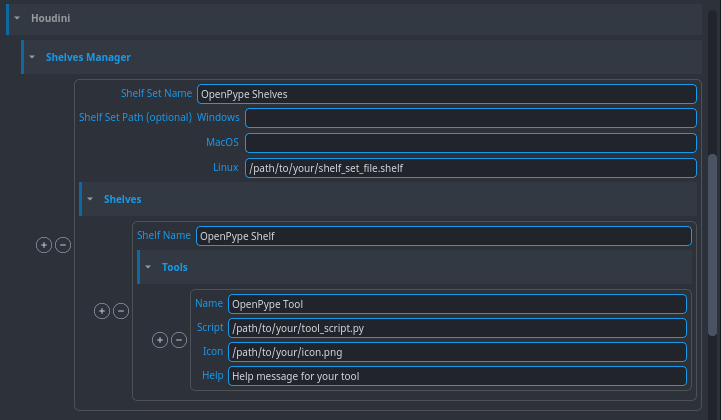Add a new tool with the plus icon next to Script
Viewport: 721px width, 420px height.
160,340
